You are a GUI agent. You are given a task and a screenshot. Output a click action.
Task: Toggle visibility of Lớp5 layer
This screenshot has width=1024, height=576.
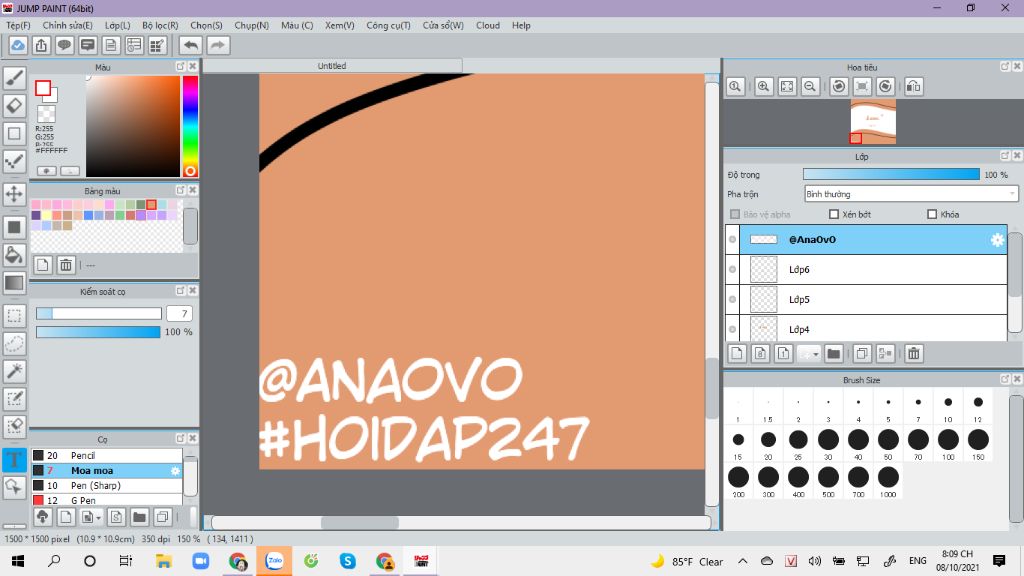tap(732, 299)
